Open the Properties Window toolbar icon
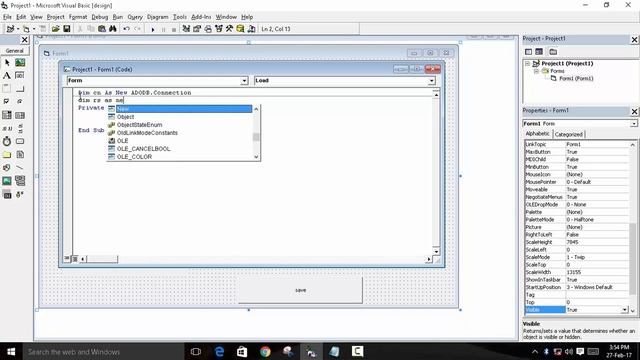This screenshot has width=640, height=360. pyautogui.click(x=197, y=29)
